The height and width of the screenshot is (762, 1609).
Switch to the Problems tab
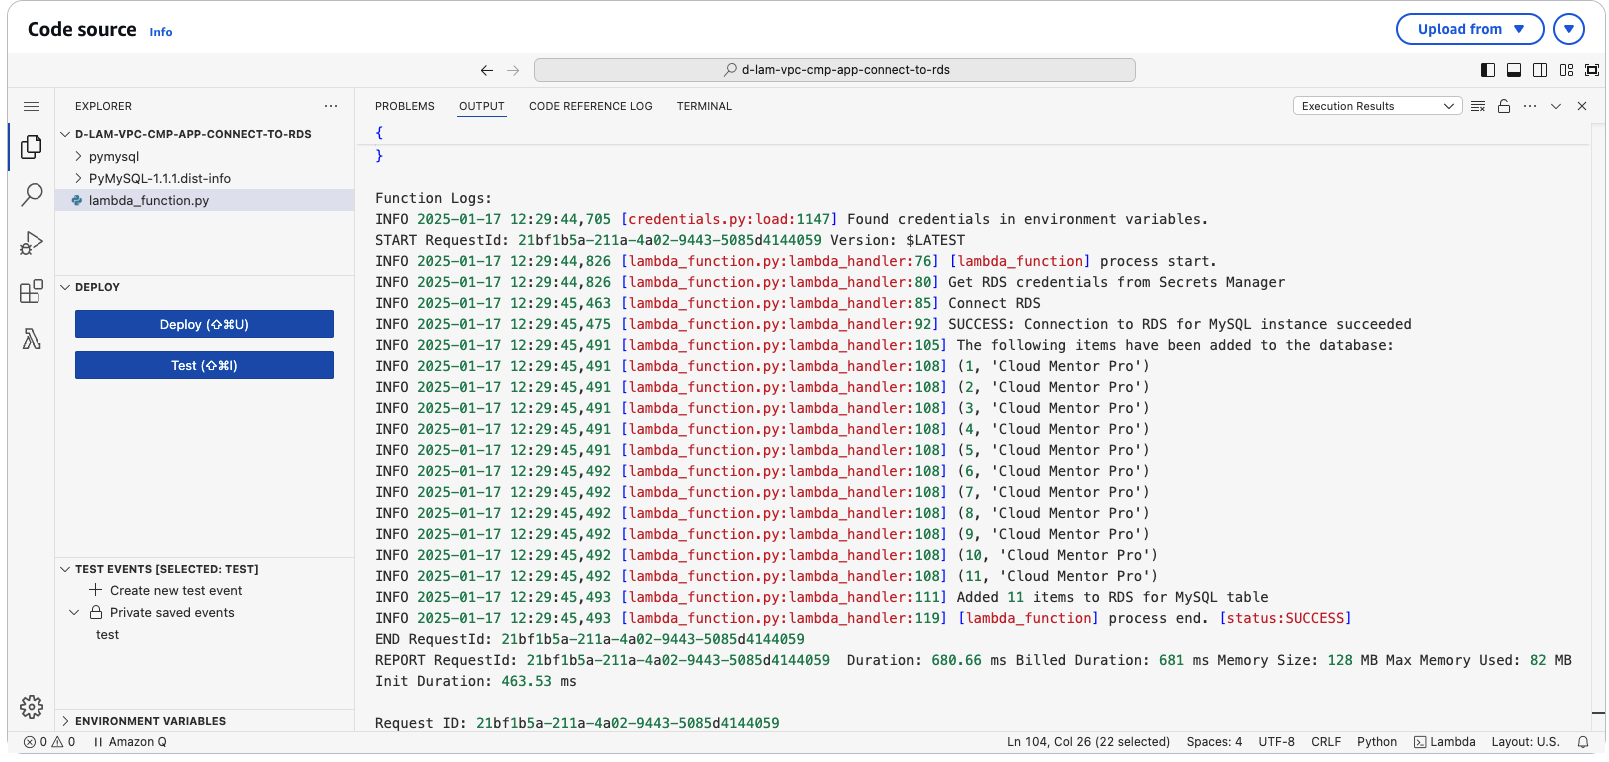tap(404, 106)
